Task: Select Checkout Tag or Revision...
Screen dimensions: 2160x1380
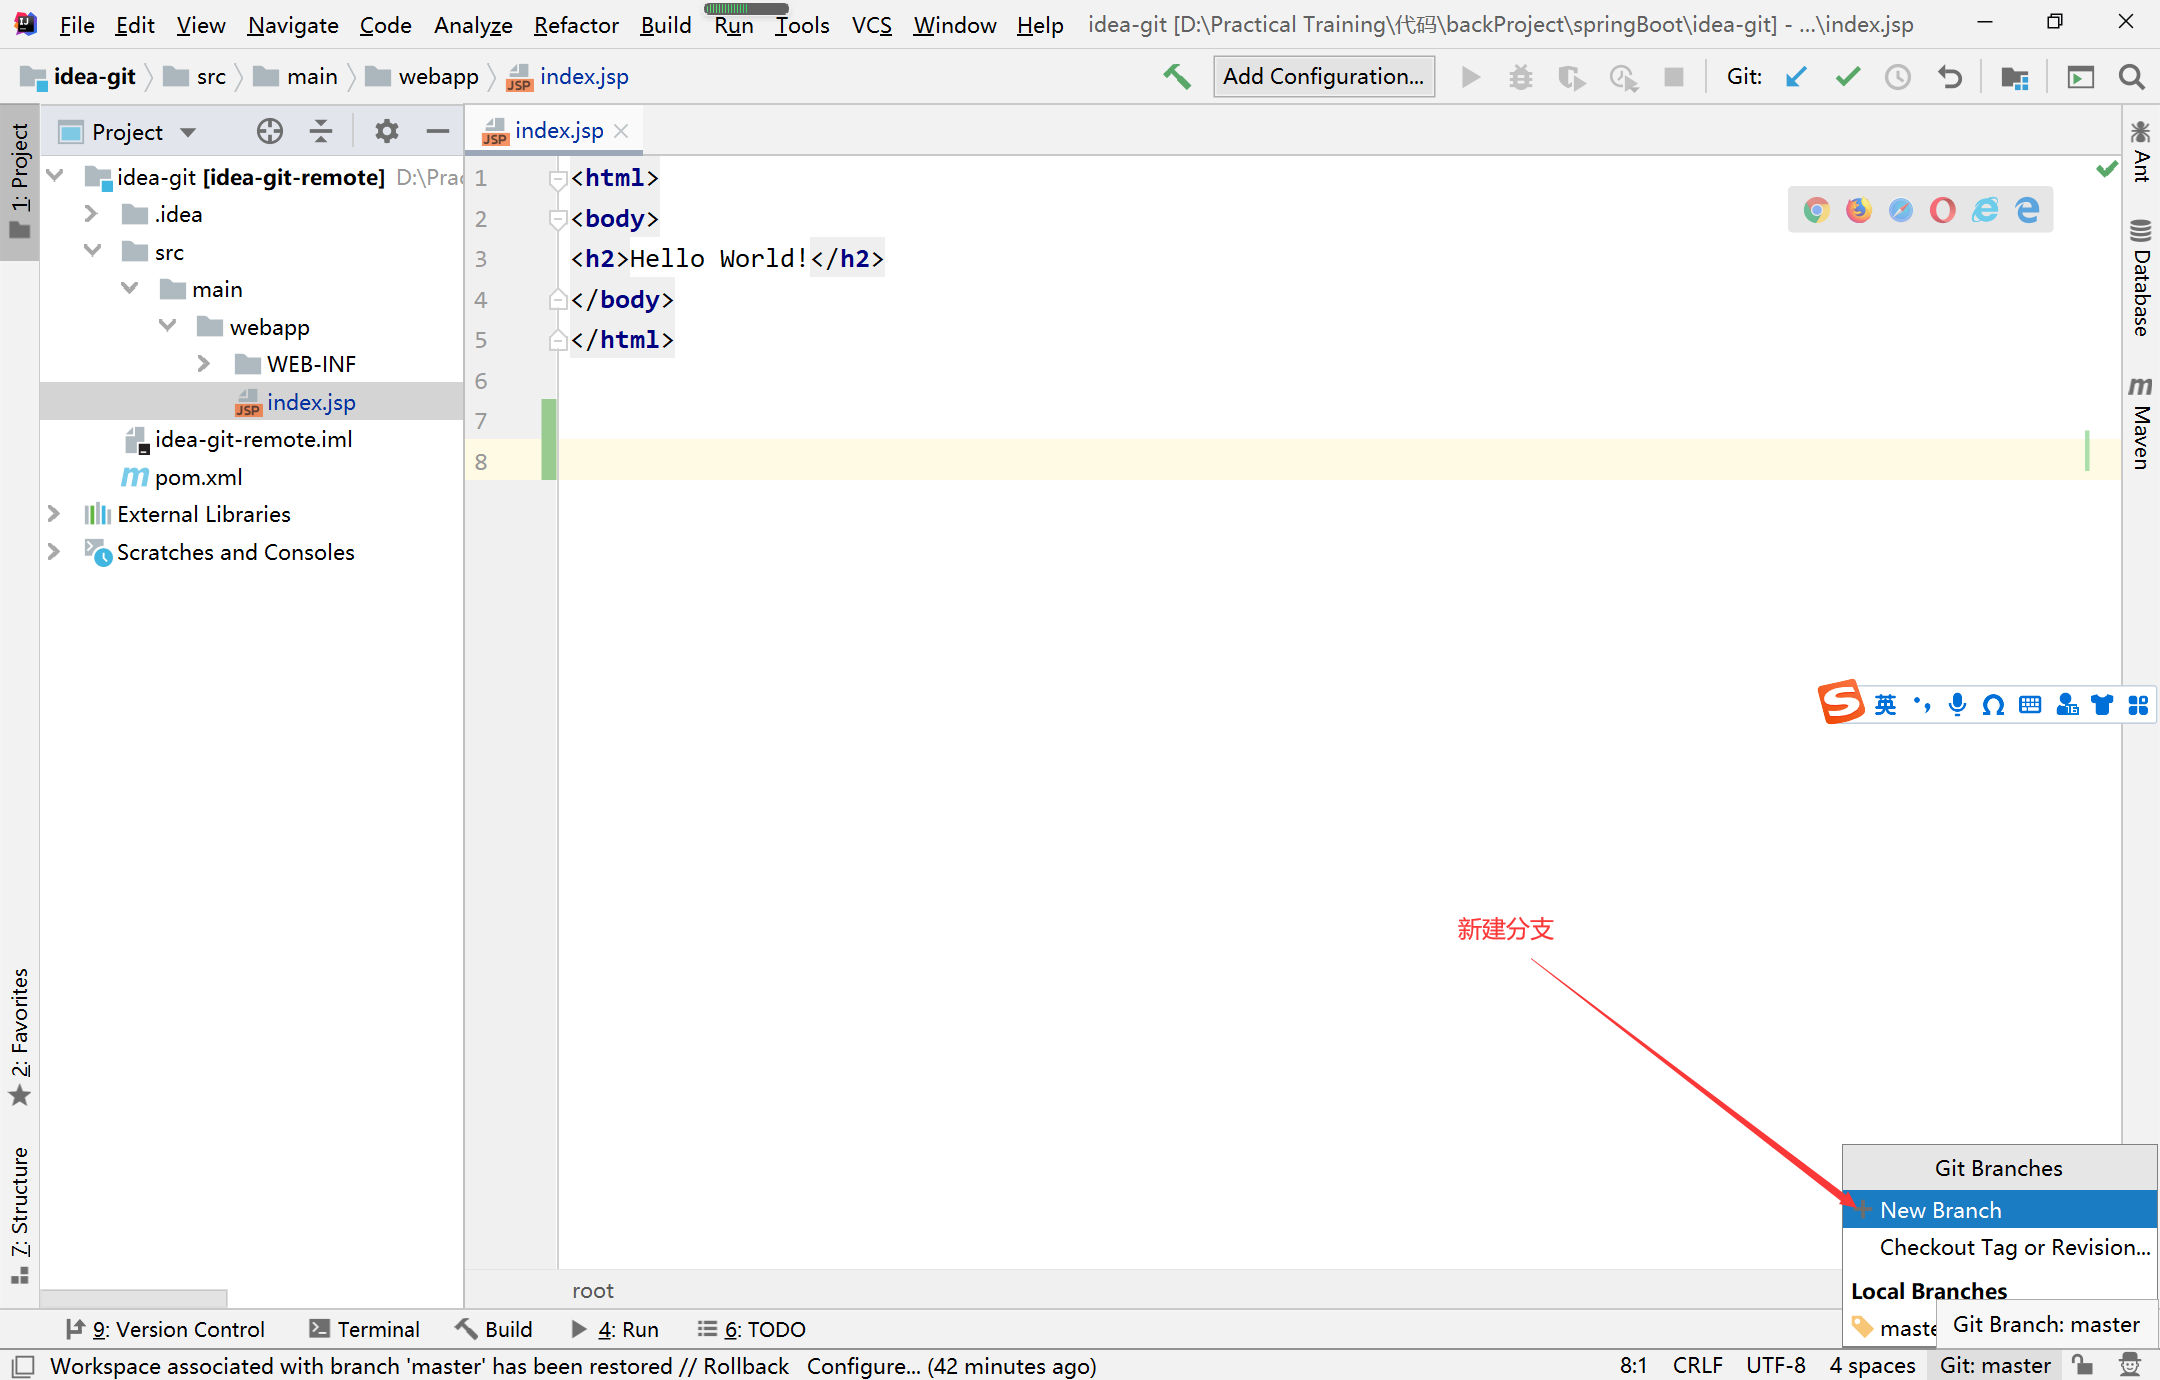Action: pyautogui.click(x=1999, y=1247)
